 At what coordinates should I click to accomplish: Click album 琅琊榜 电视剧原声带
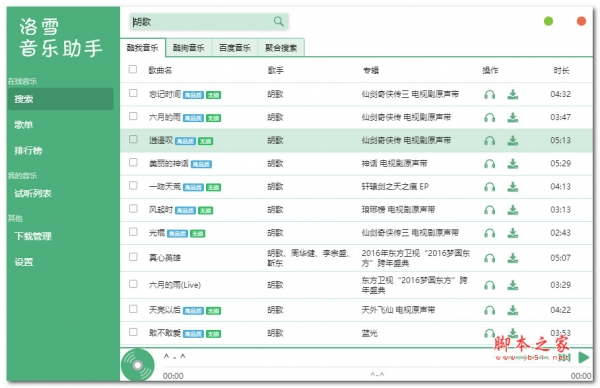398,210
